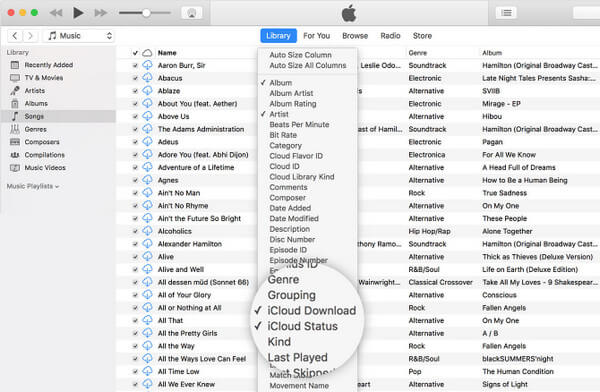The height and width of the screenshot is (392, 600).
Task: Open Genres in sidebar
Action: tap(35, 129)
